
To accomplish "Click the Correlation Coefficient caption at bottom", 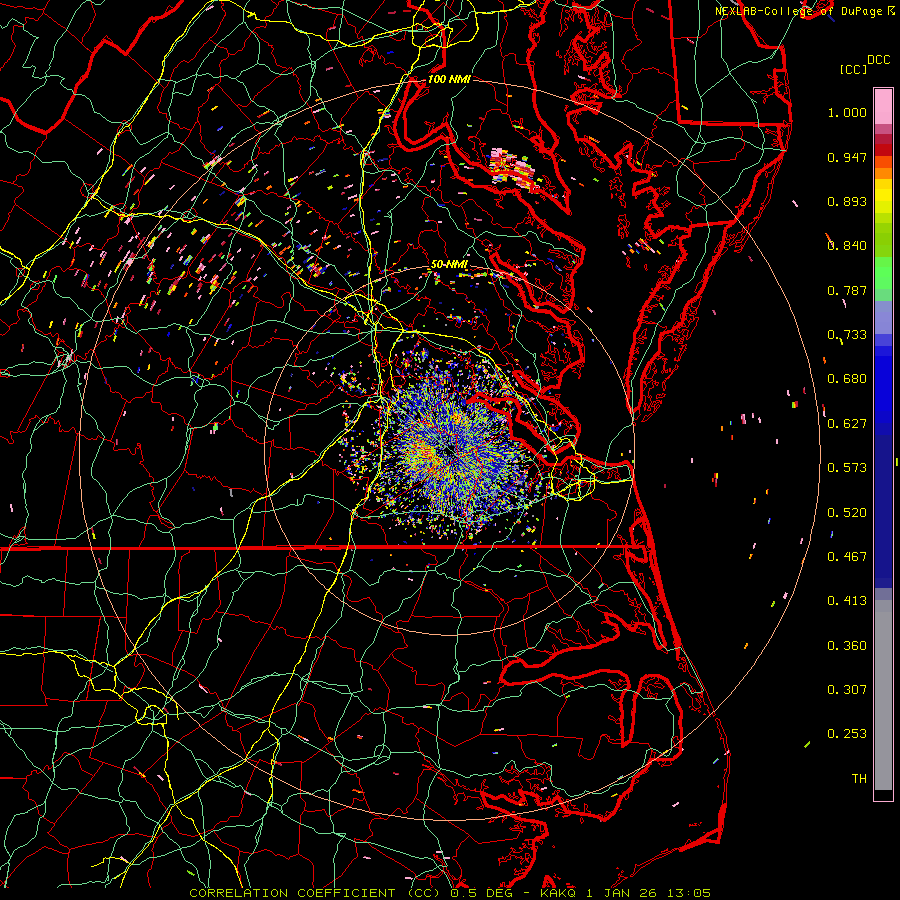I will tap(450, 893).
